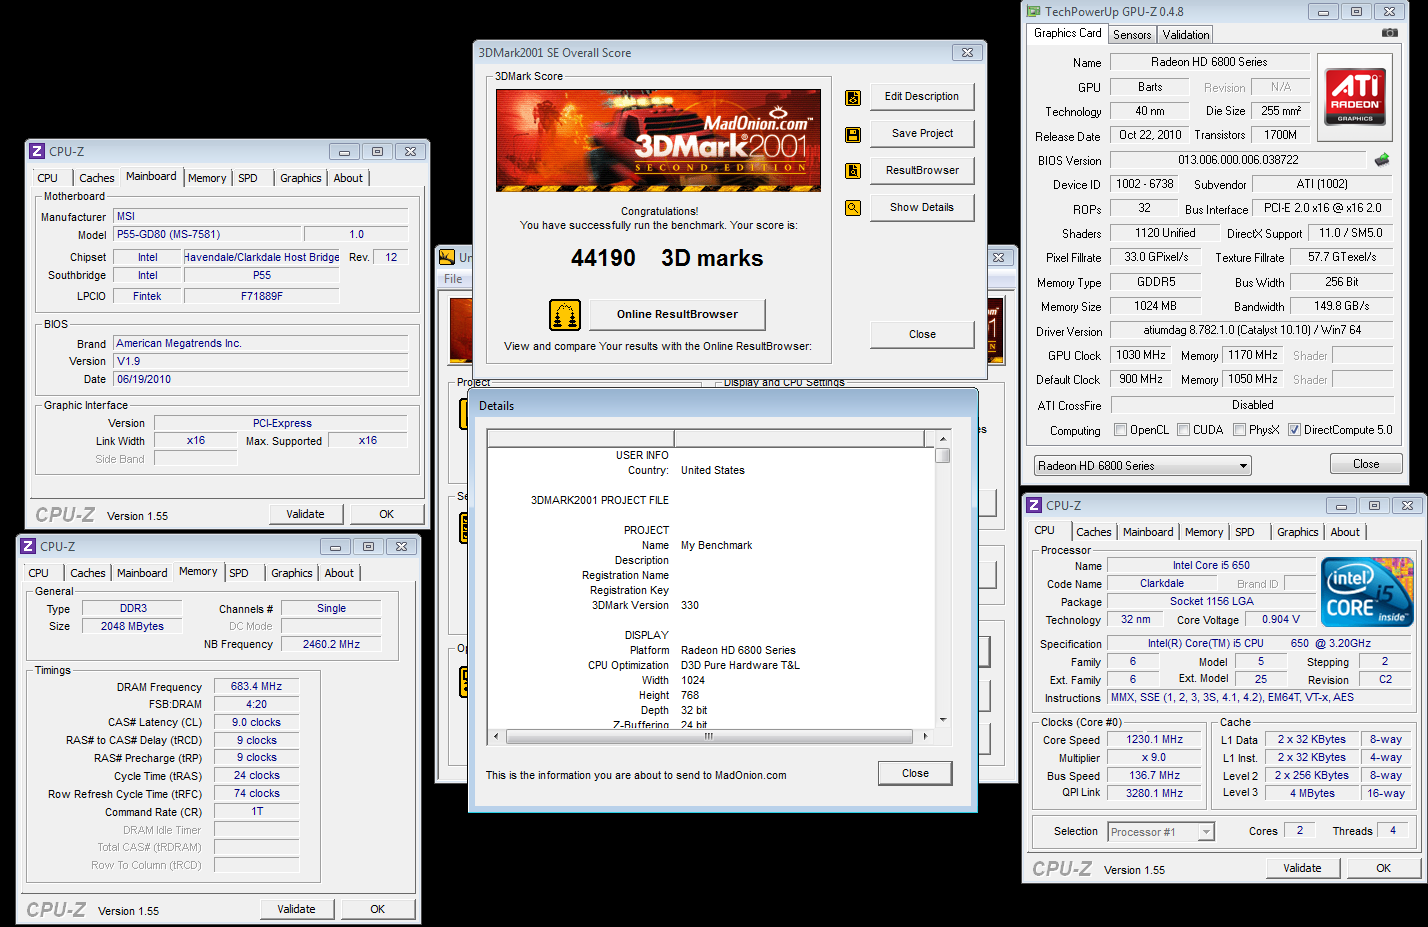Open CPU tab in CPU-Z Memory window

pos(39,573)
